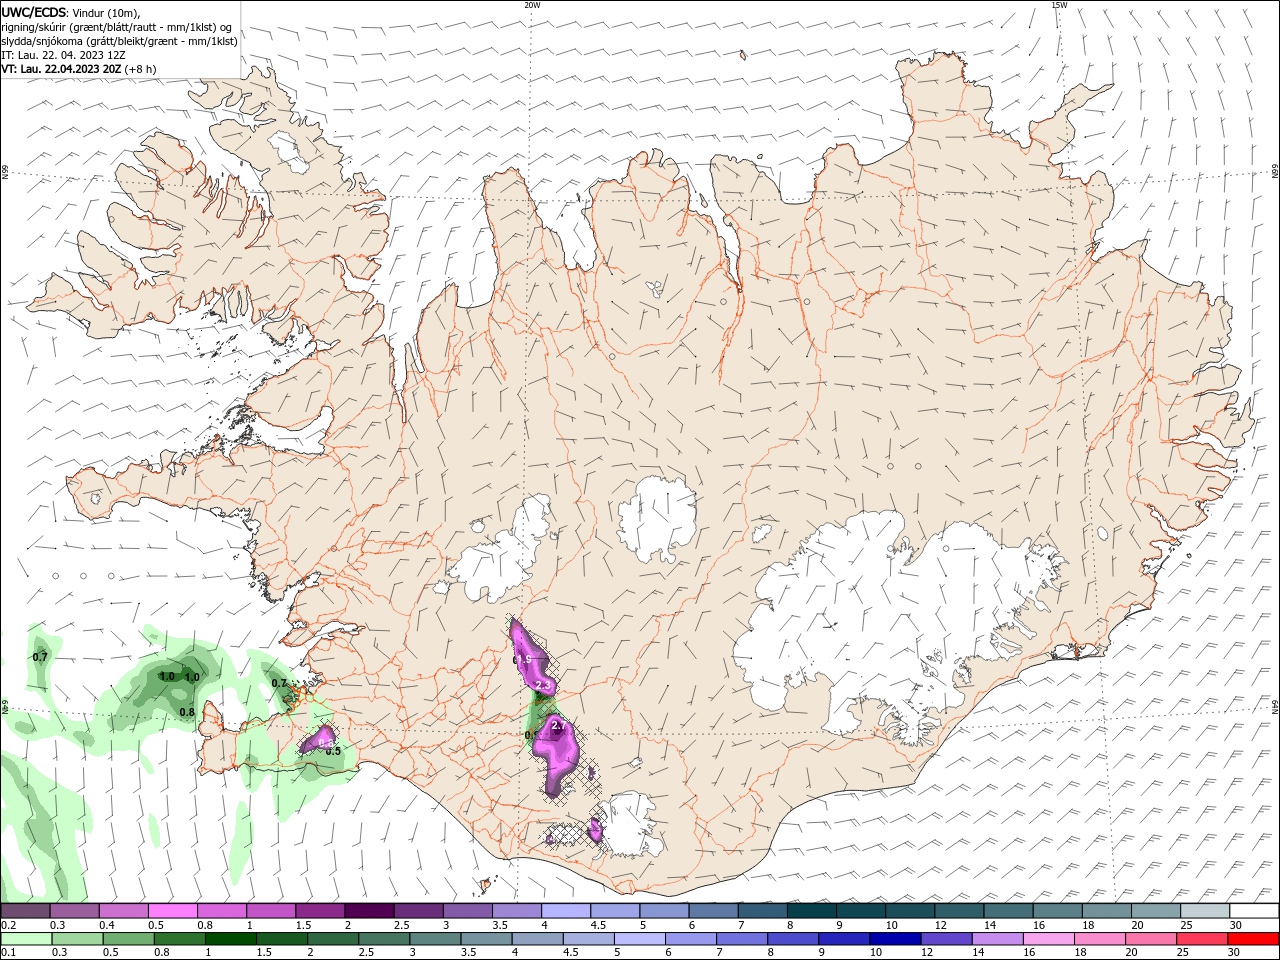Select the bold 'VT: Lau. 22.04.2023 20Z' text
The image size is (1280, 960).
(x=61, y=69)
